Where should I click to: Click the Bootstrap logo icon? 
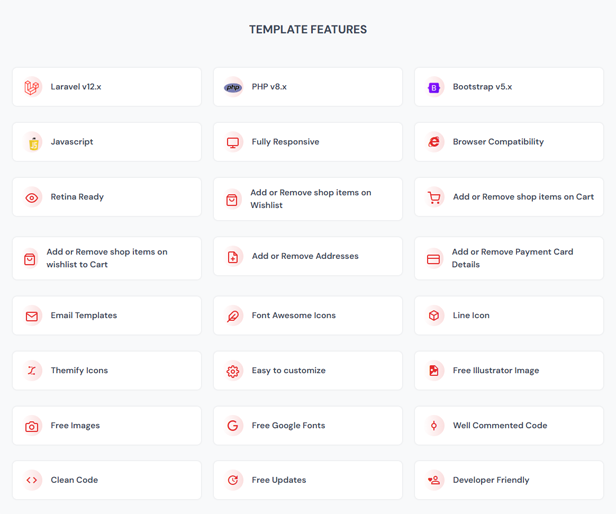click(x=434, y=87)
